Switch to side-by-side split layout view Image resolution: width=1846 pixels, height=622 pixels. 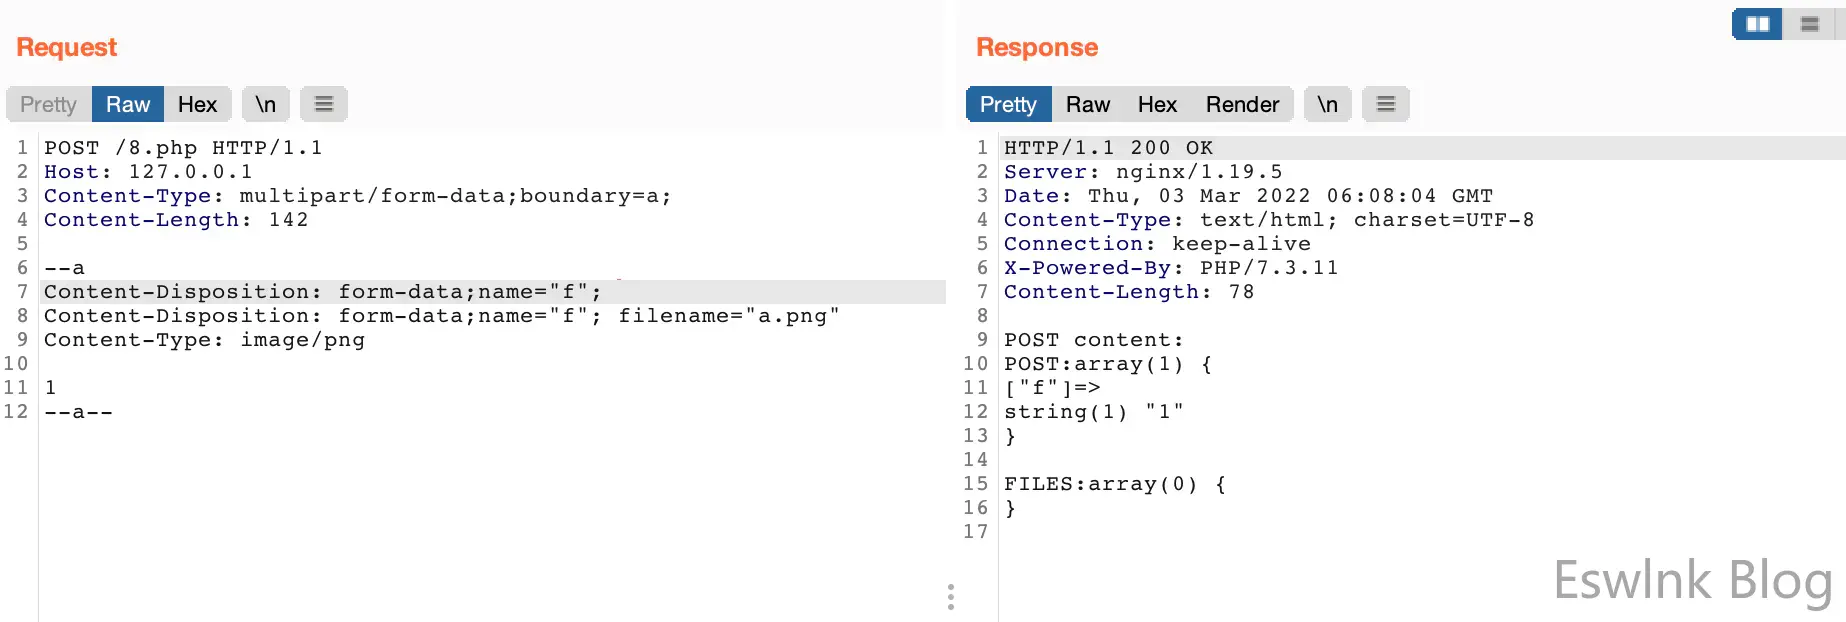[1757, 24]
